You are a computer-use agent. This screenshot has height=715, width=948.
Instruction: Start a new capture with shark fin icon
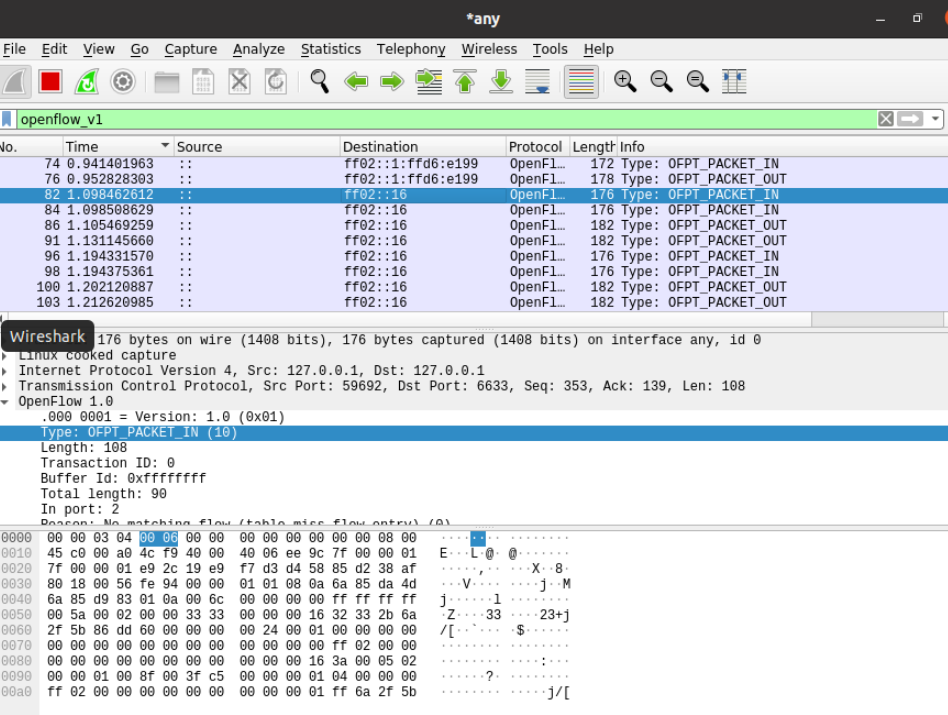click(x=15, y=81)
